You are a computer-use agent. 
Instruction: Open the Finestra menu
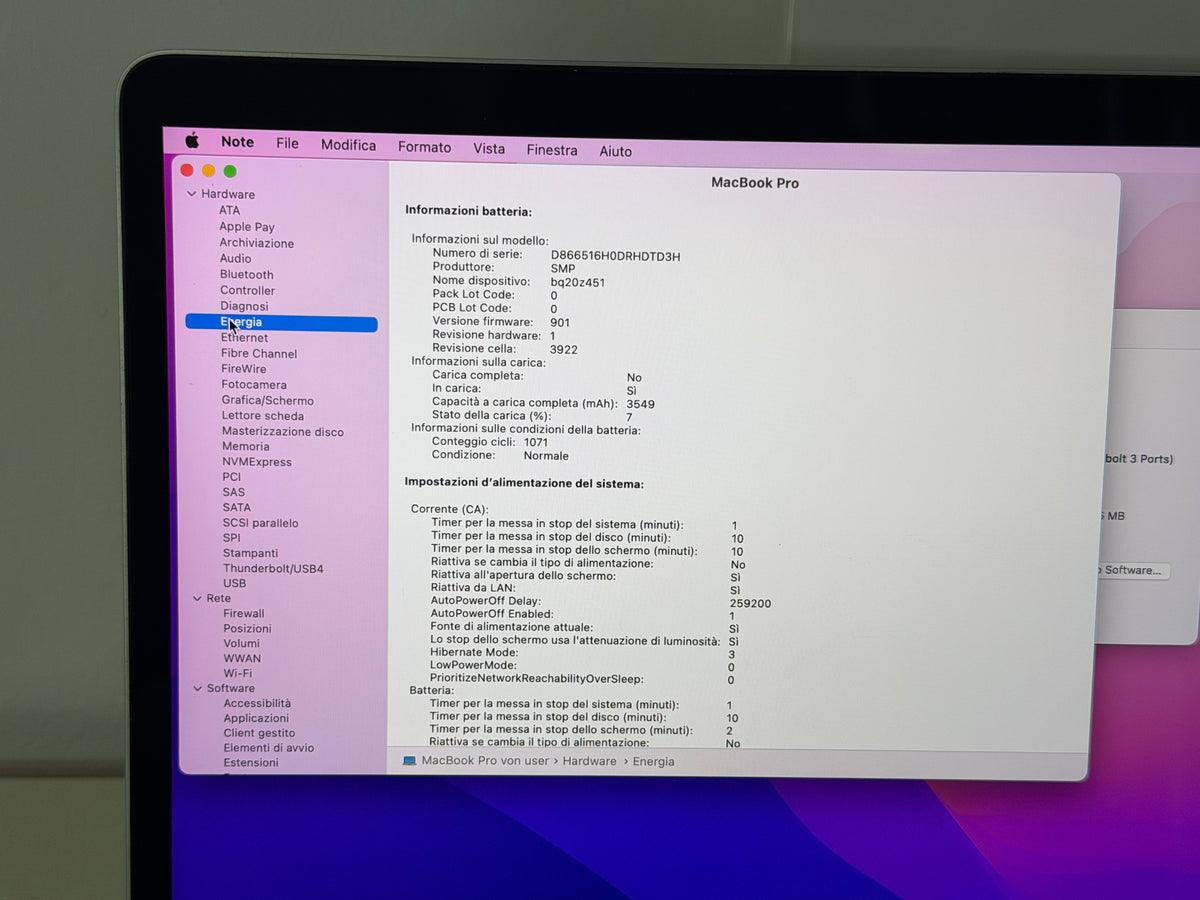coord(552,150)
